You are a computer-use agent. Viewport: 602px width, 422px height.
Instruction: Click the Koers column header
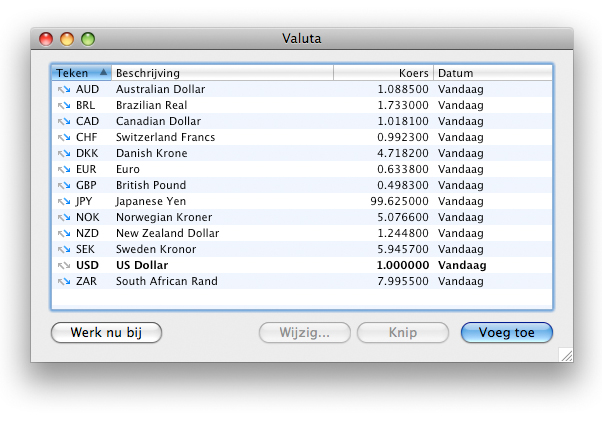384,73
